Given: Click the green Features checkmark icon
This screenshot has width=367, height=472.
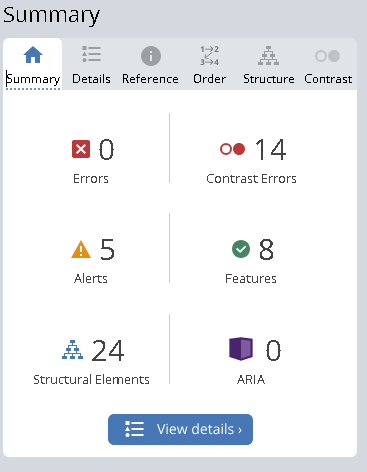Looking at the screenshot, I should (x=241, y=249).
